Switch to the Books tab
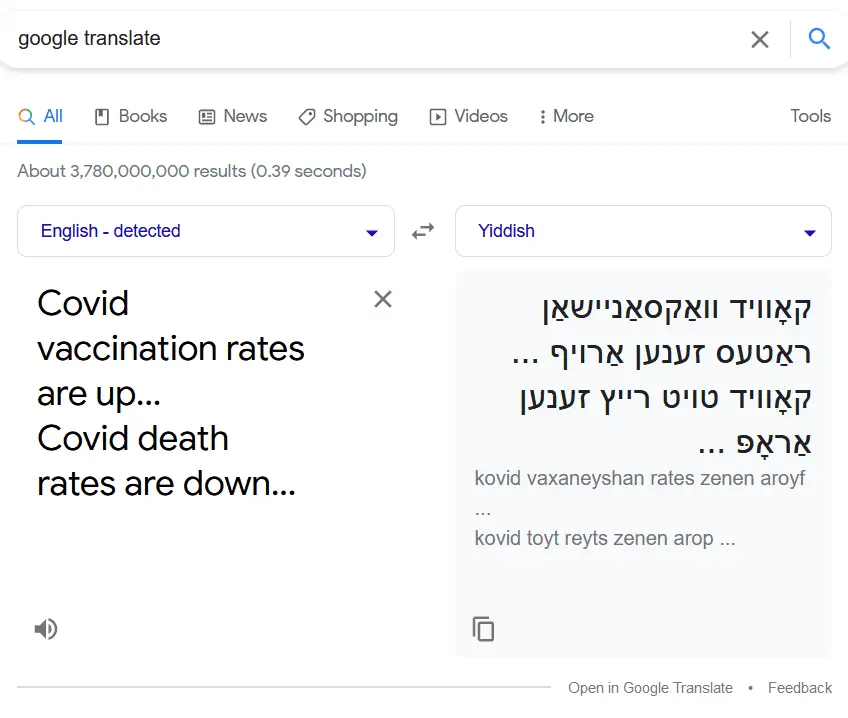 click(x=131, y=117)
